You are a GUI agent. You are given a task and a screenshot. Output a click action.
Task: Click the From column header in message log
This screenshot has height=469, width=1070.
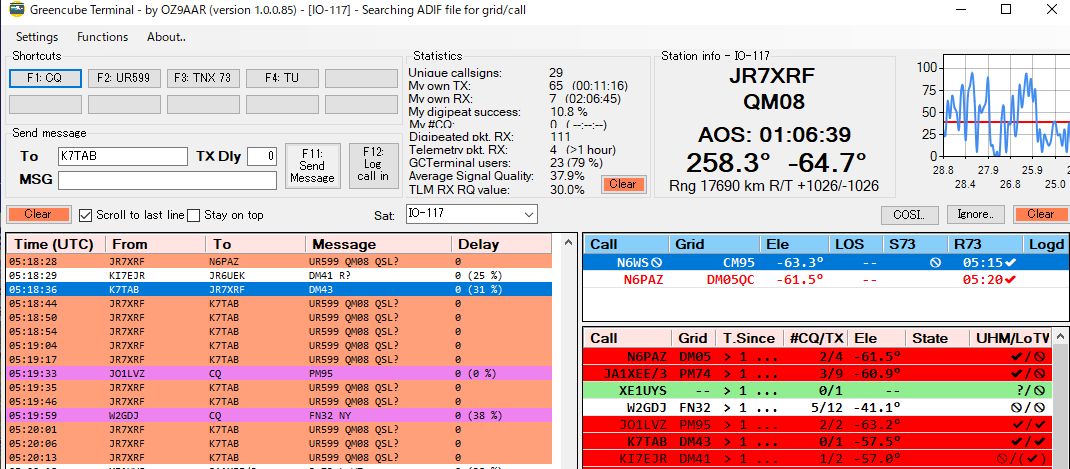pos(156,244)
